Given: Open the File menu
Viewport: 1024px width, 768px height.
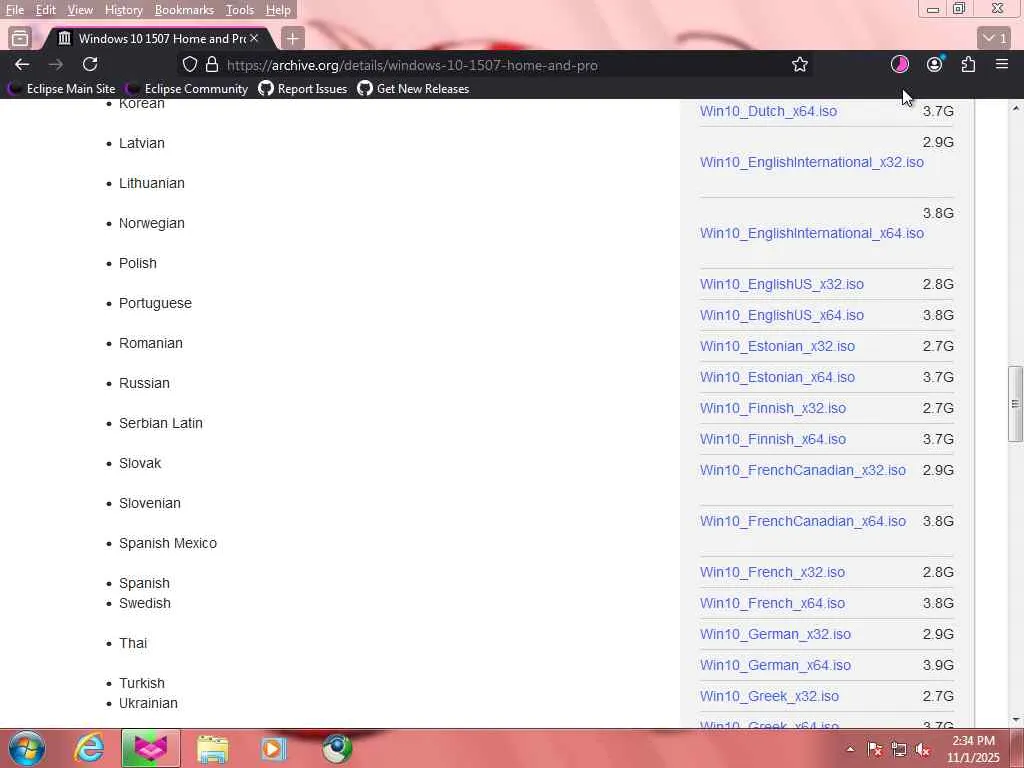Looking at the screenshot, I should point(14,10).
